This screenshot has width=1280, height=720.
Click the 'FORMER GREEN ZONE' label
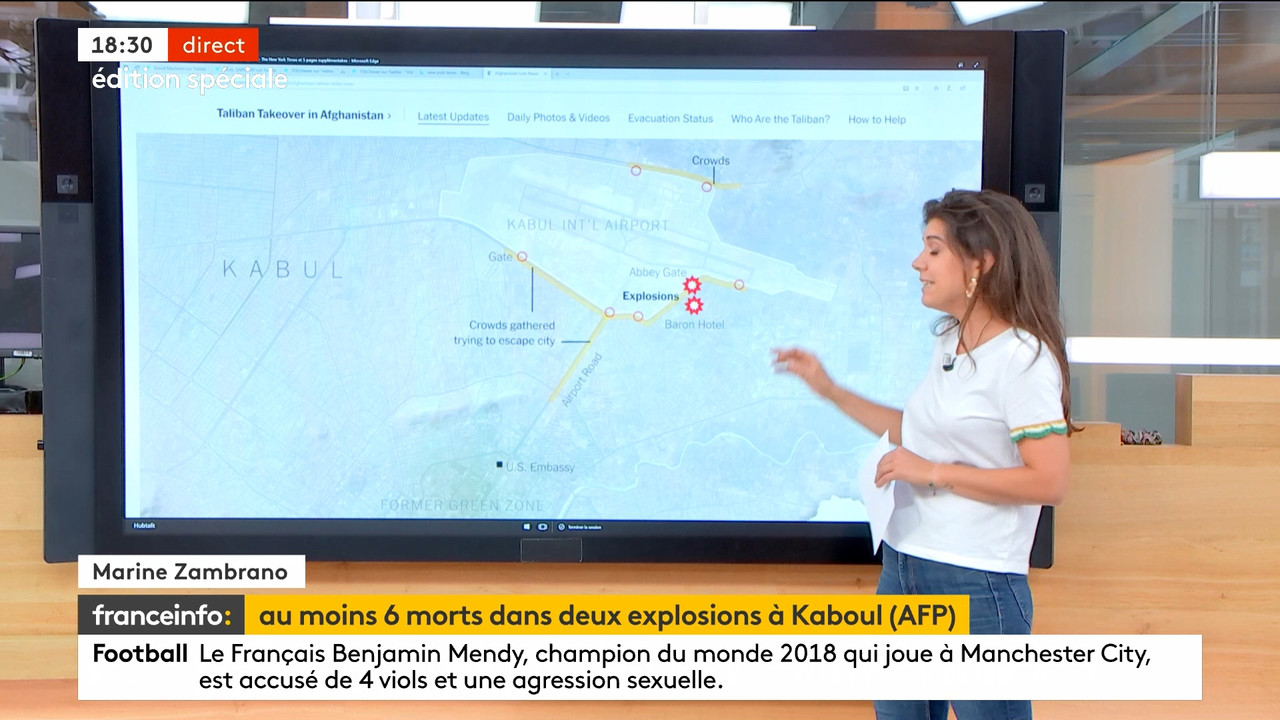[x=462, y=505]
